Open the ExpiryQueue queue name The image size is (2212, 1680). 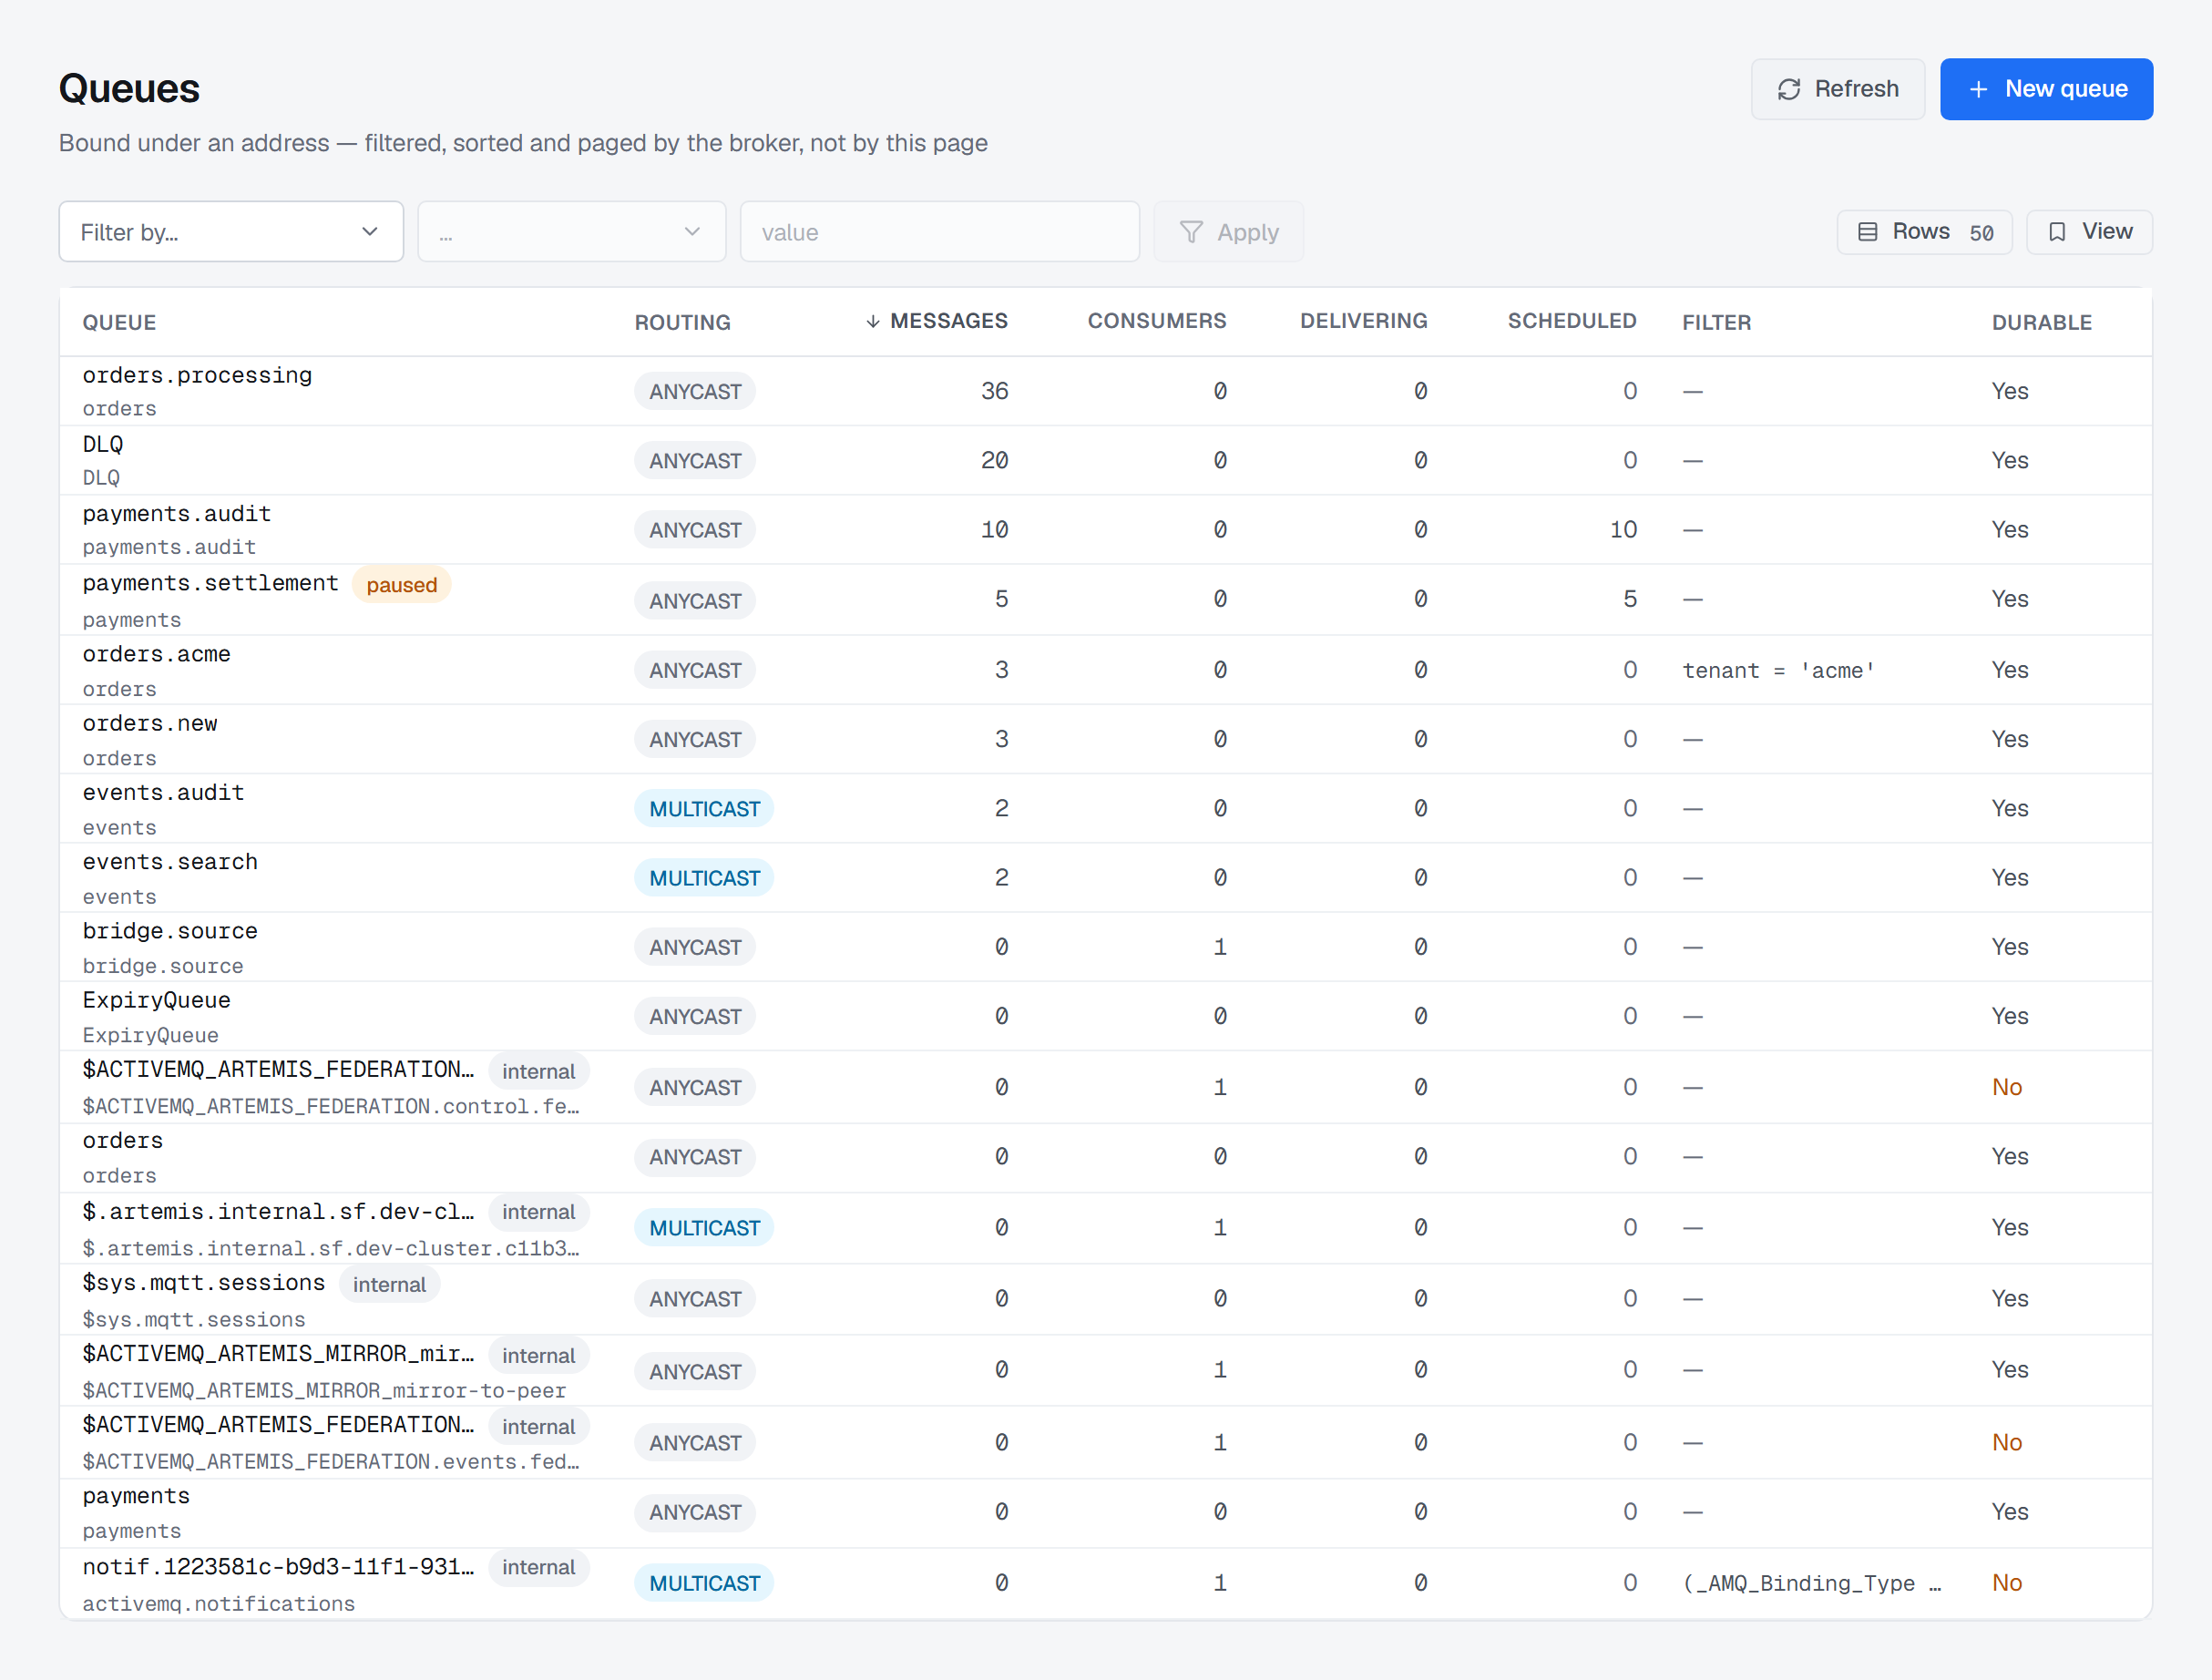[x=156, y=1000]
